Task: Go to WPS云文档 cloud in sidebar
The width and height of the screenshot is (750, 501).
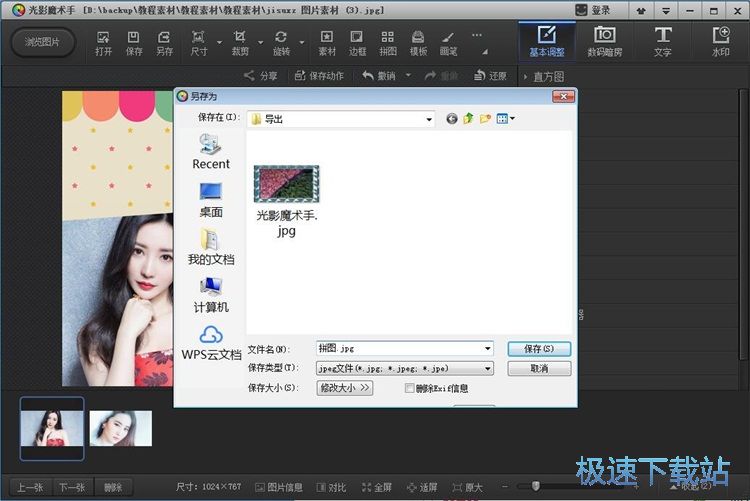Action: coord(211,343)
